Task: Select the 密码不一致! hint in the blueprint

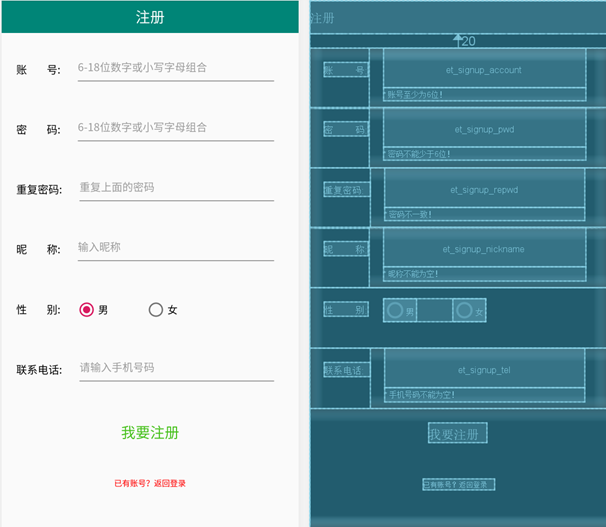Action: (485, 214)
